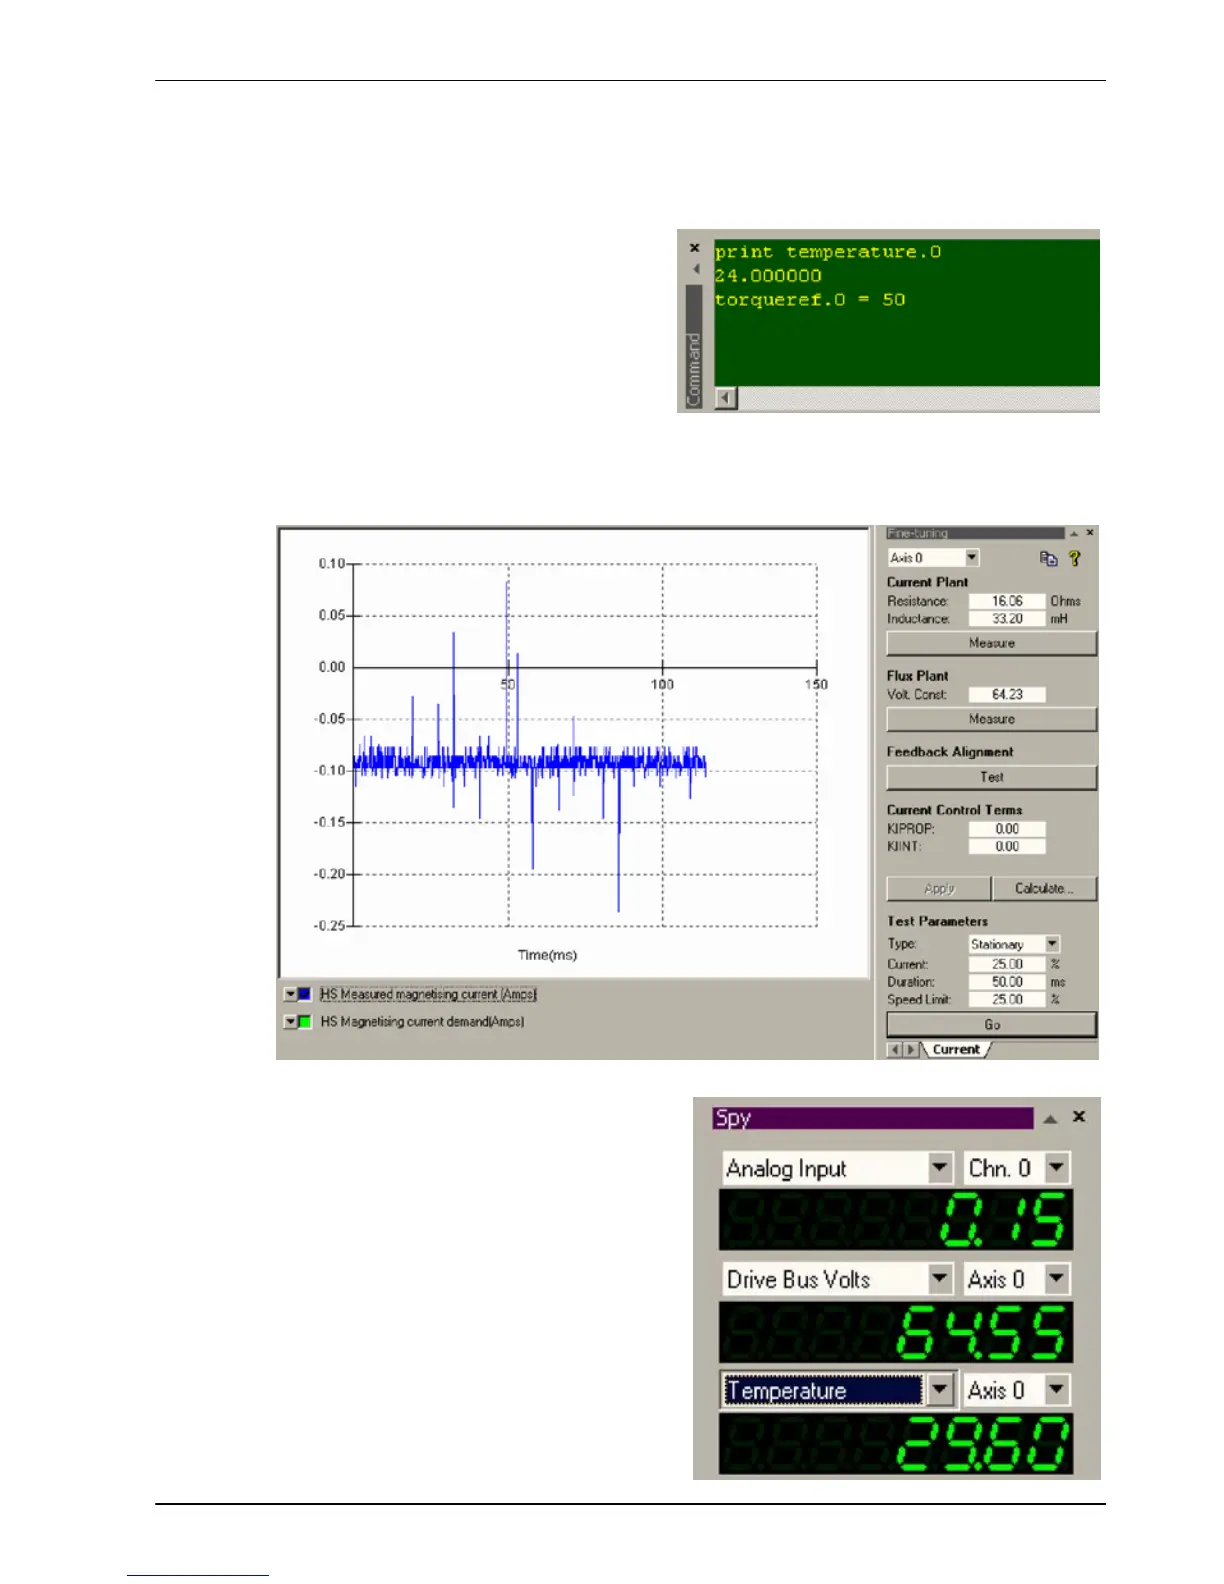
Task: Close the Command window with its X icon
Action: click(x=694, y=247)
